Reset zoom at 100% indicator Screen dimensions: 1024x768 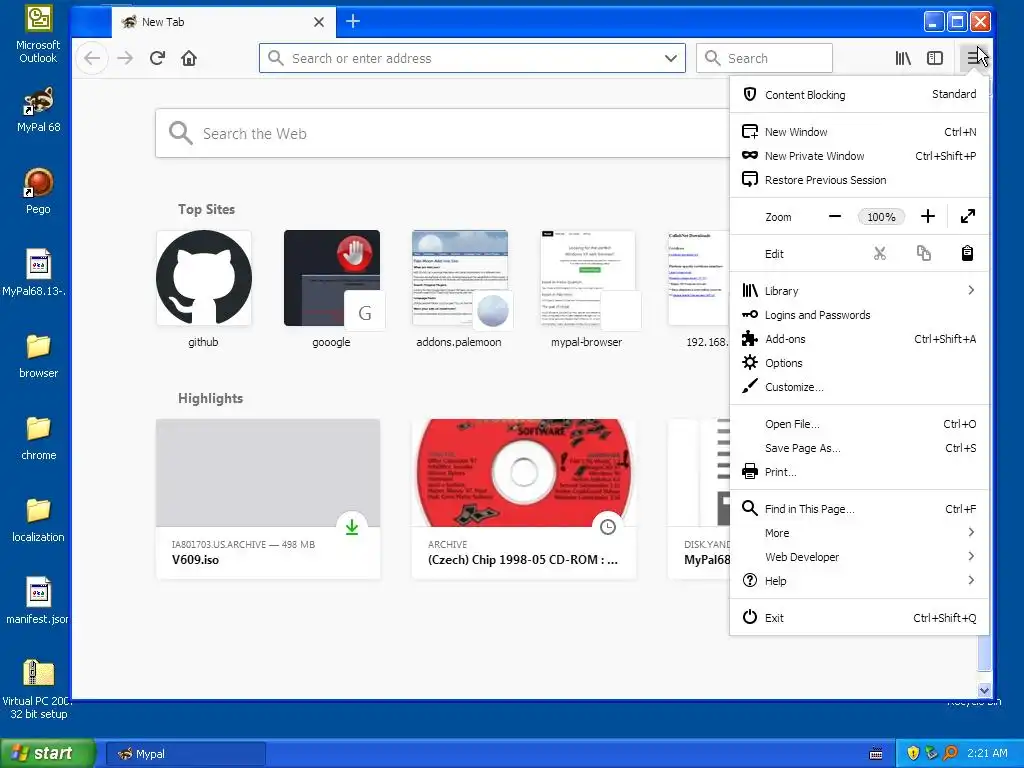click(881, 217)
